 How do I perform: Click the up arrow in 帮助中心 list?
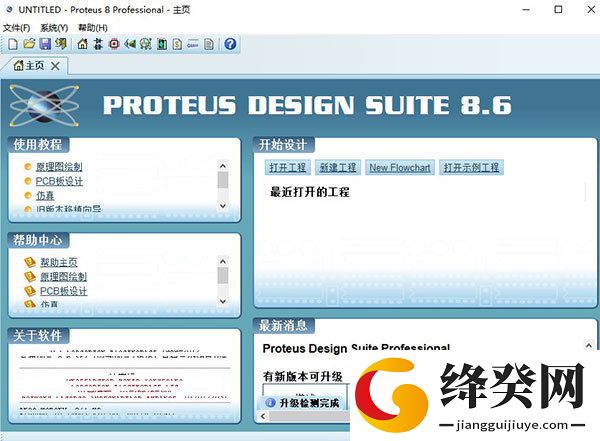pyautogui.click(x=223, y=261)
